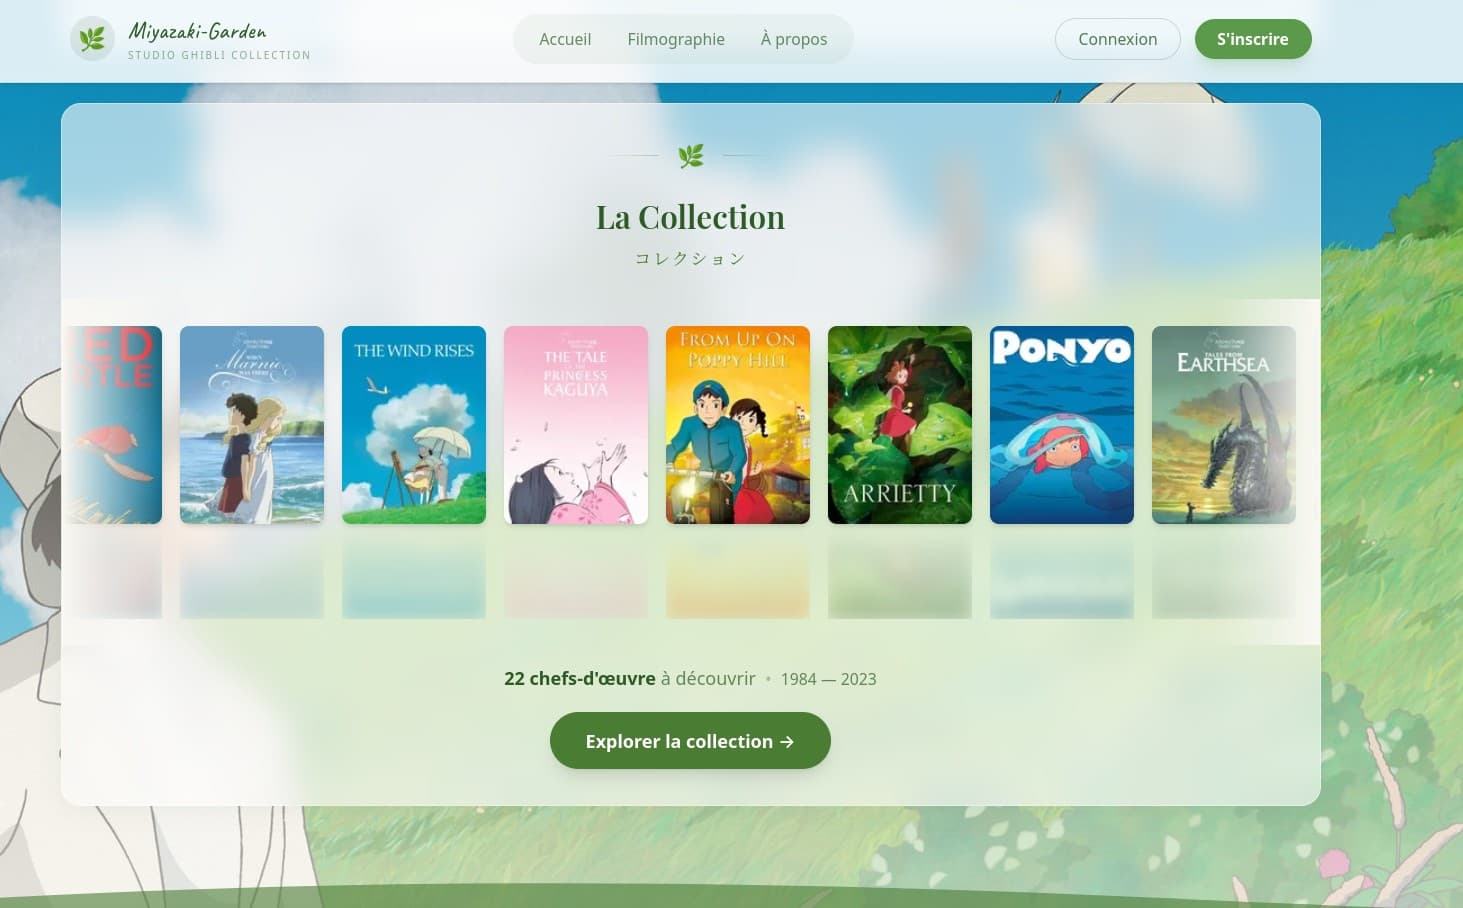The height and width of the screenshot is (908, 1463).
Task: Click the leaf ornament above La Collection
Action: tap(690, 155)
